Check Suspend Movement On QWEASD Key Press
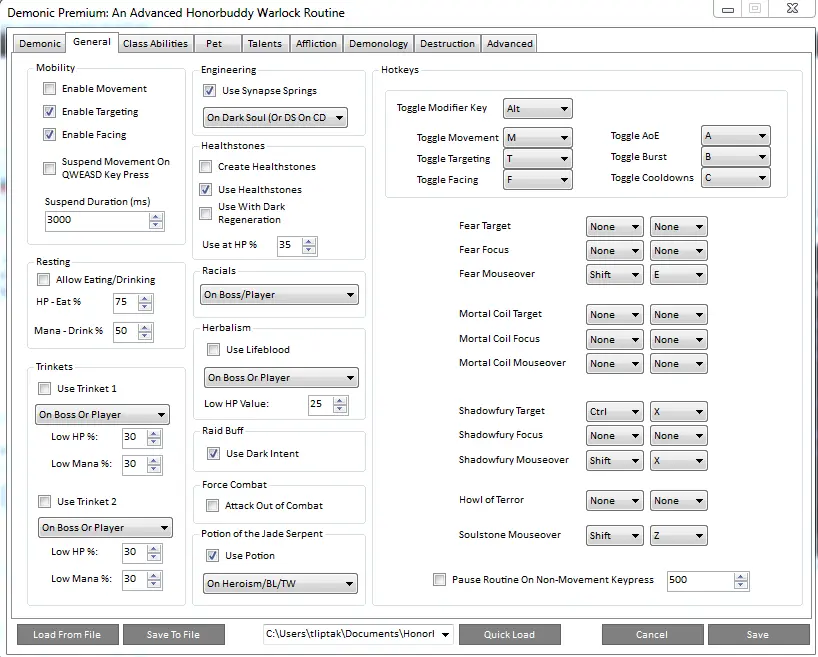 click(50, 168)
